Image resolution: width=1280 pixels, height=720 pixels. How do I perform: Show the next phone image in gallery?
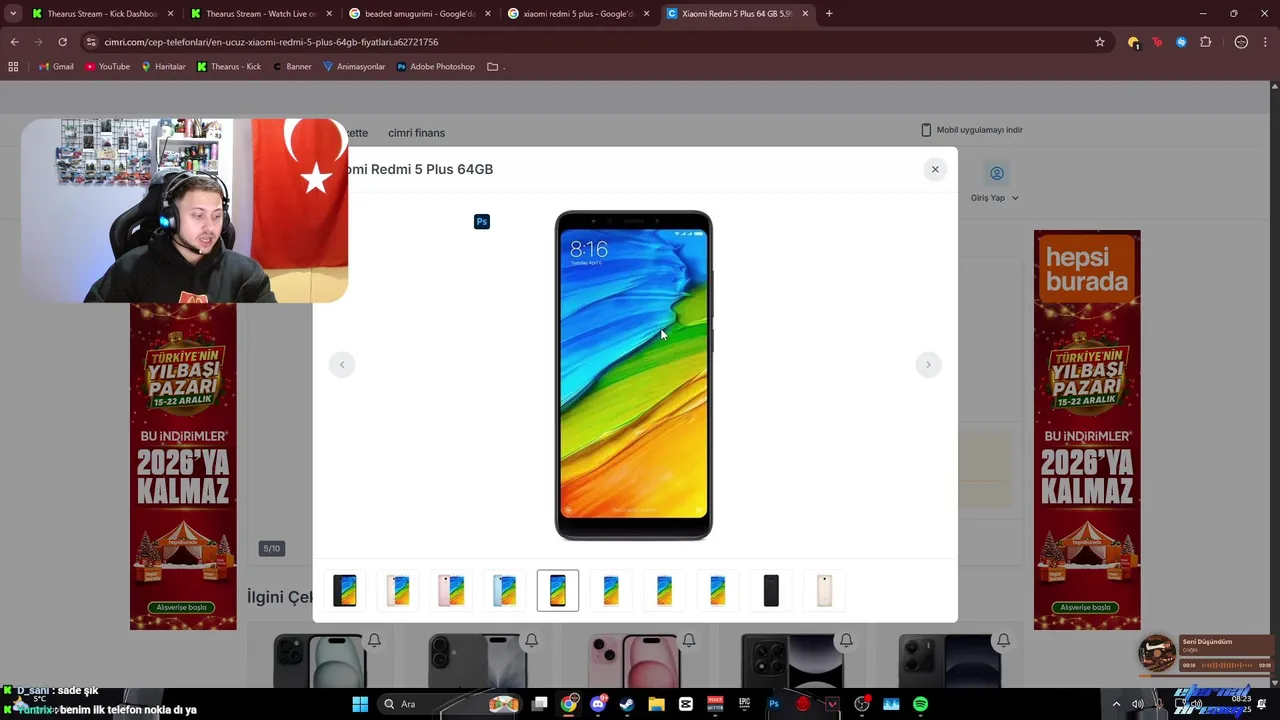pos(928,365)
